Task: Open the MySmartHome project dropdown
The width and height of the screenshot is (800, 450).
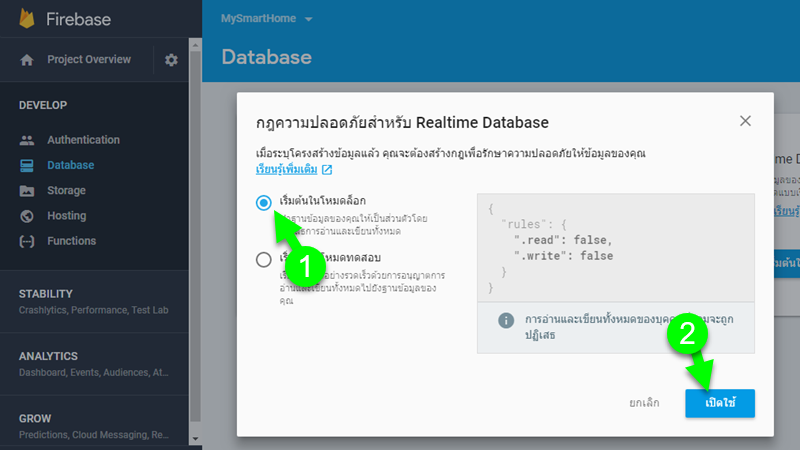Action: tap(266, 19)
